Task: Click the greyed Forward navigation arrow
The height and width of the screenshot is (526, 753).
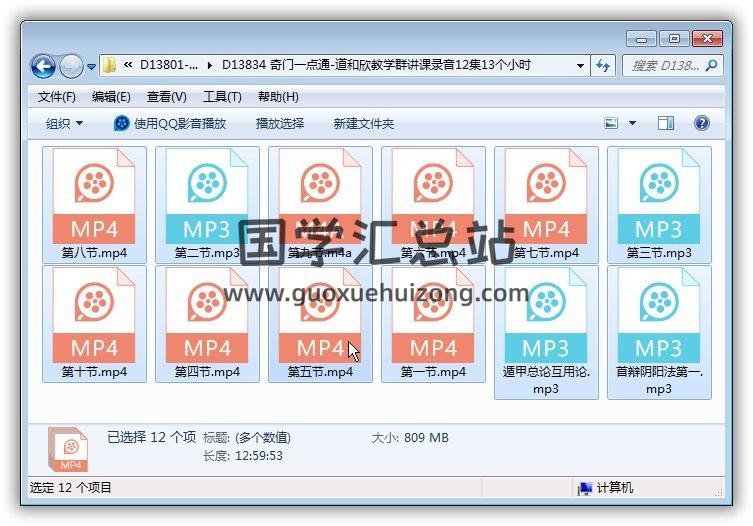Action: (71, 66)
